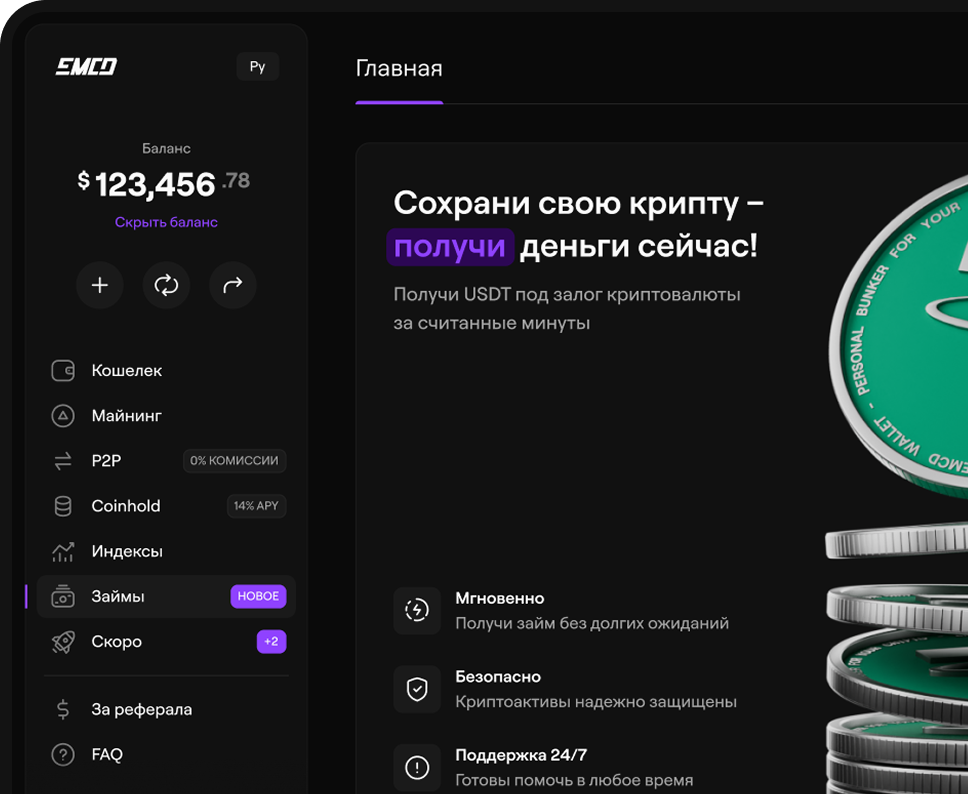Image resolution: width=968 pixels, height=794 pixels.
Task: Click the dollar icon beside За реферала
Action: coord(63,709)
